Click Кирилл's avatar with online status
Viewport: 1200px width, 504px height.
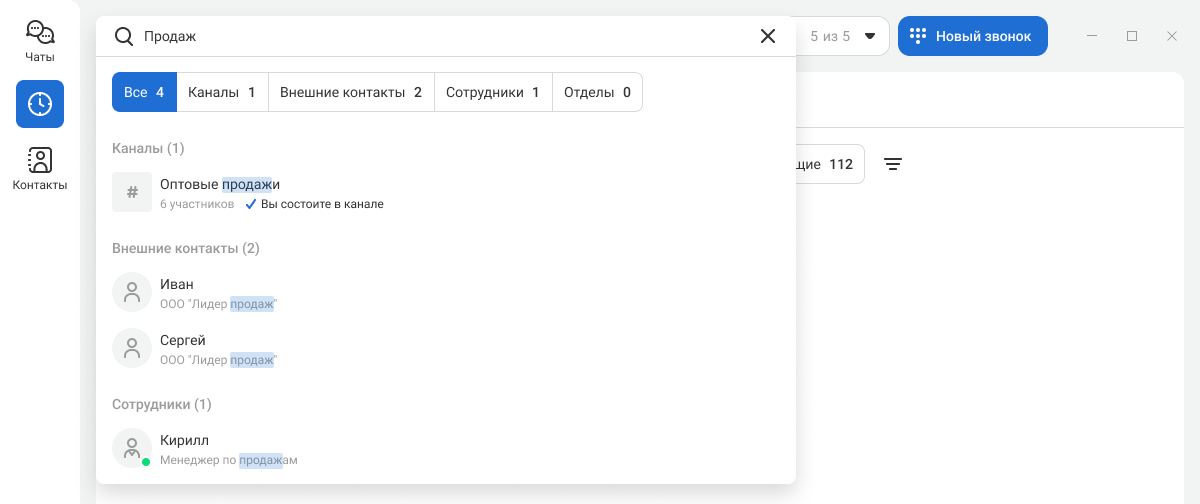(132, 448)
